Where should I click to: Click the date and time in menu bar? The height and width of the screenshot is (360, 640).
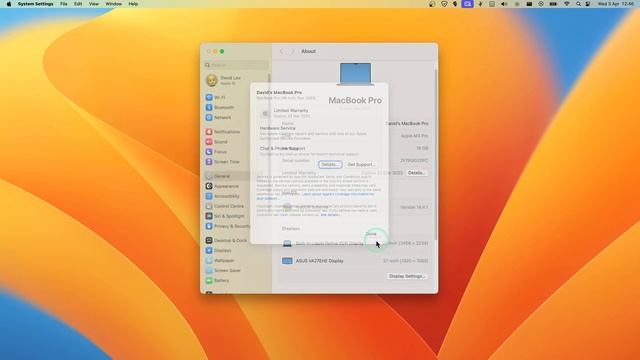click(x=616, y=4)
